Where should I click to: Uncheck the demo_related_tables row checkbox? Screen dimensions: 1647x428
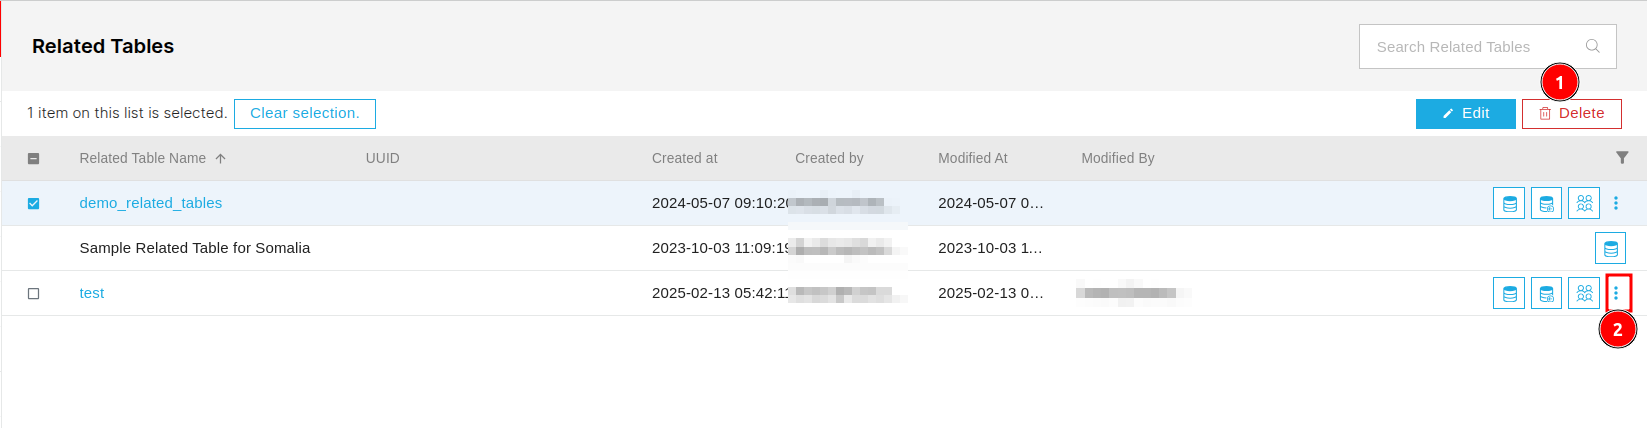[33, 203]
